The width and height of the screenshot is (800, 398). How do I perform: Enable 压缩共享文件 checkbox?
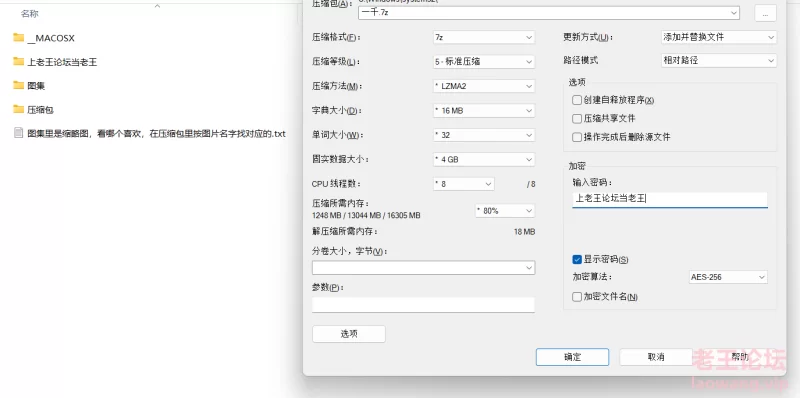coord(577,118)
